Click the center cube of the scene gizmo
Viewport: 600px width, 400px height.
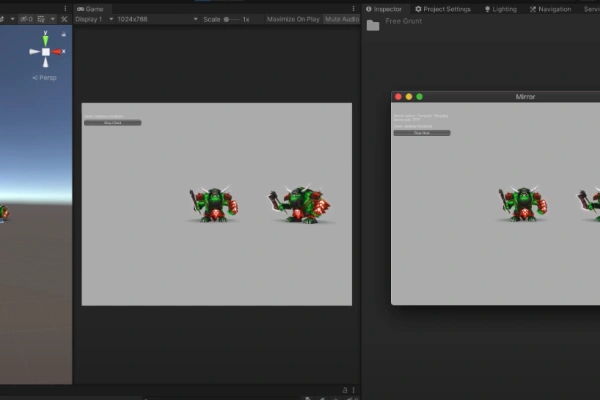(x=45, y=51)
